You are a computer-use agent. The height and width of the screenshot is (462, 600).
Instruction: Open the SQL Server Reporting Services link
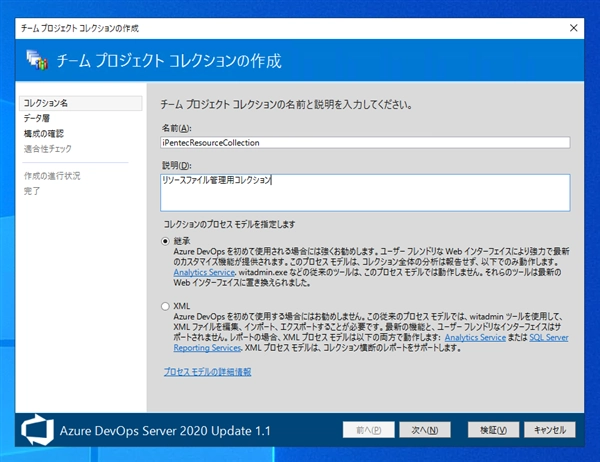549,338
